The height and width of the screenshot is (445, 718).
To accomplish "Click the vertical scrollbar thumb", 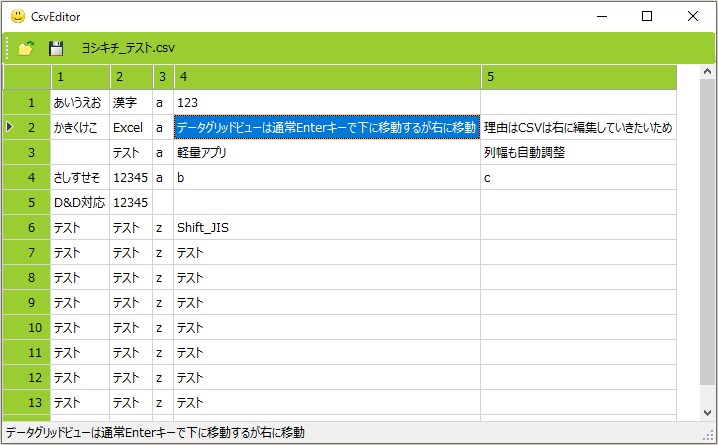I will (707, 232).
